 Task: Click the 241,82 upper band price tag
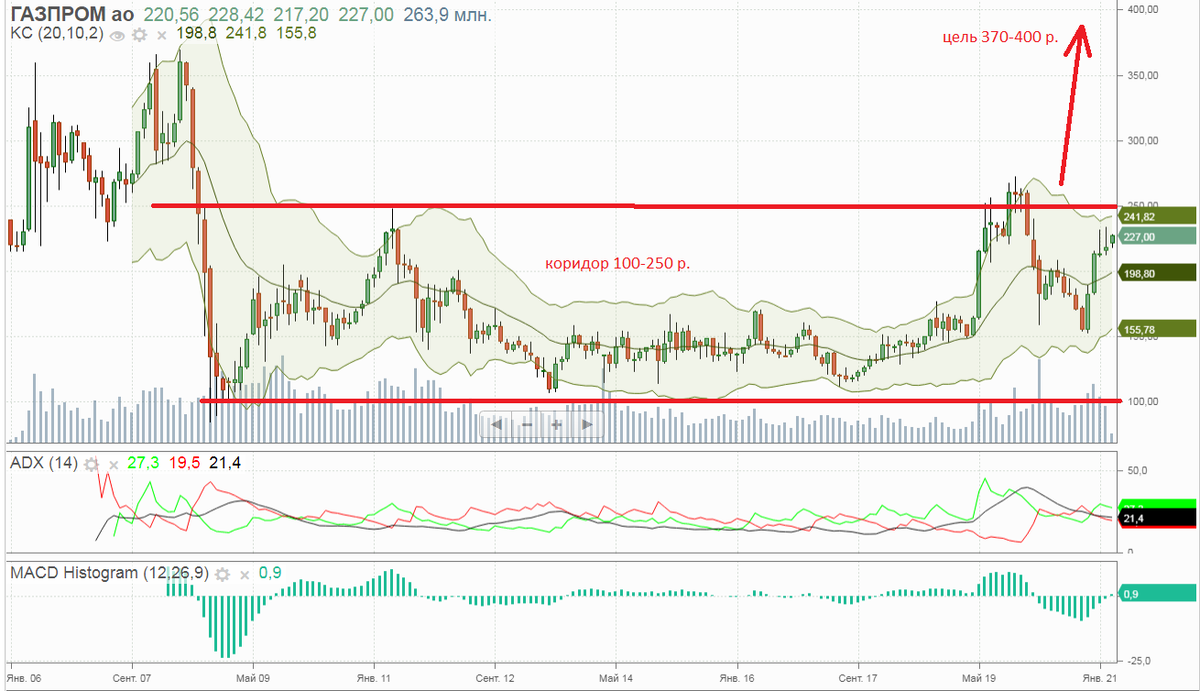(x=1158, y=216)
